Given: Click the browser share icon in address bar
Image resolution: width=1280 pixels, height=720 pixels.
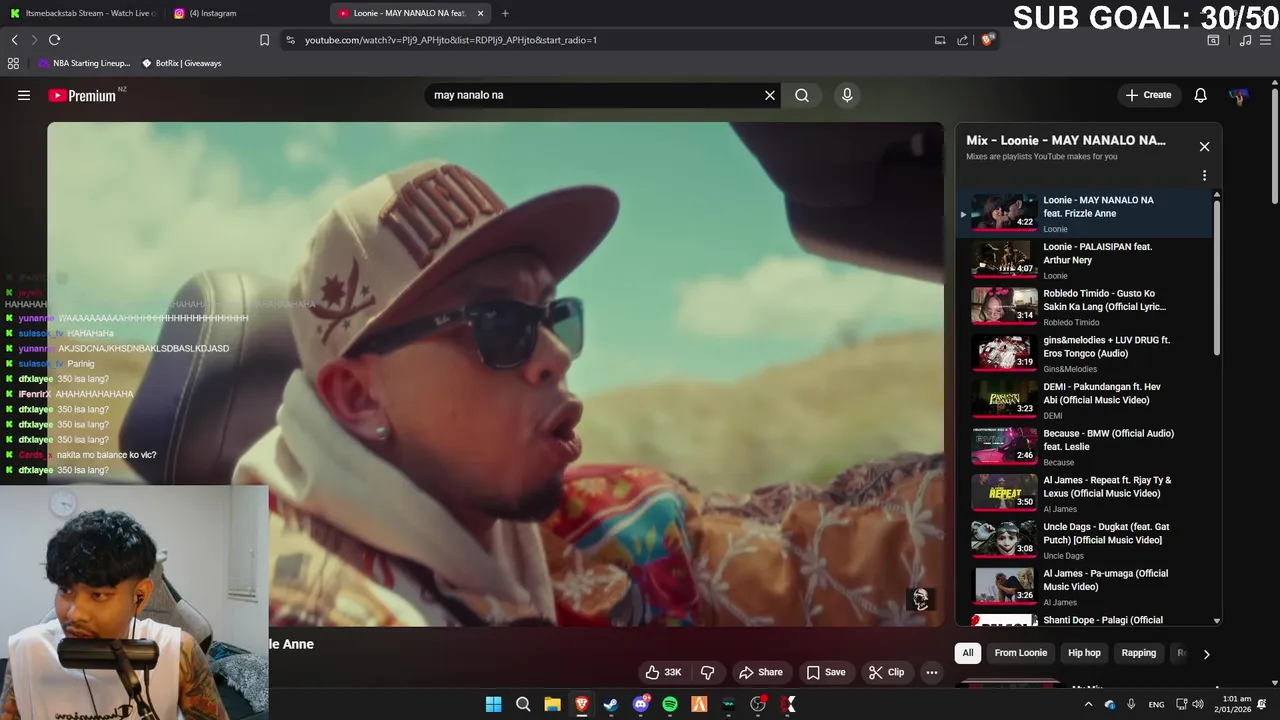Looking at the screenshot, I should point(962,40).
